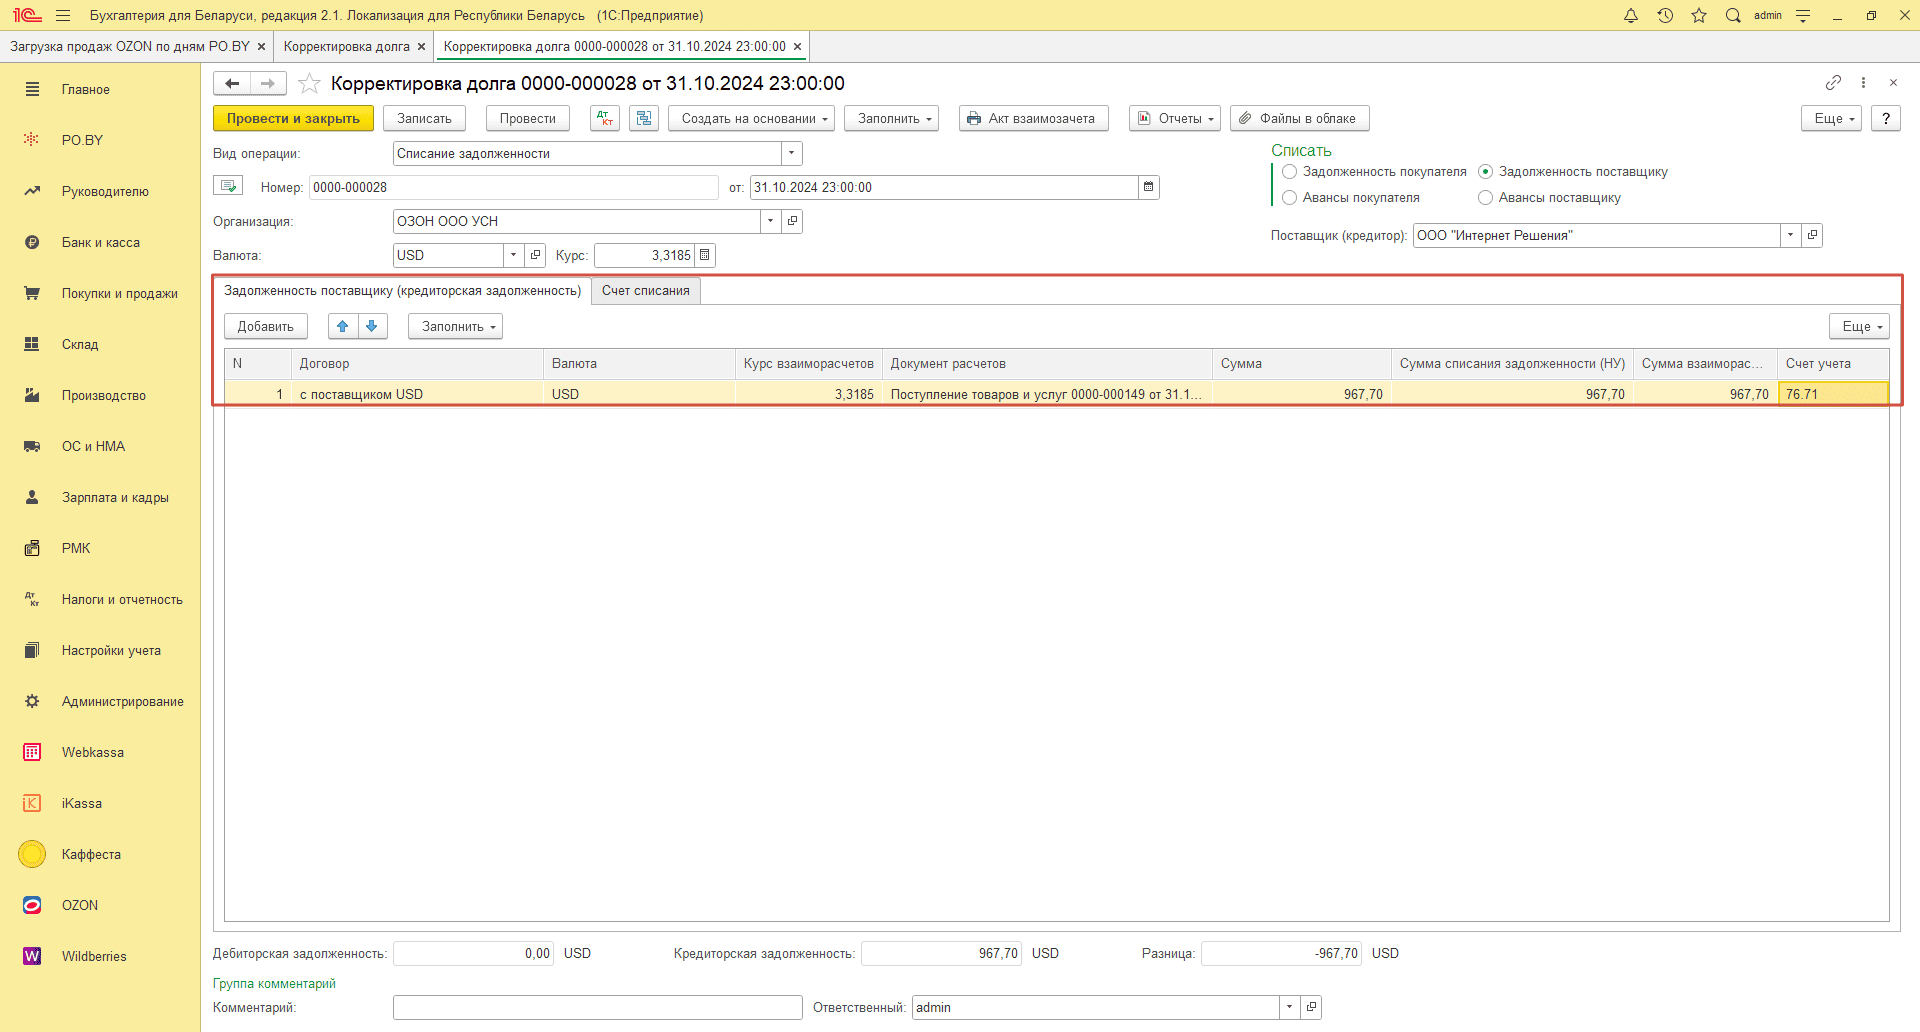Open history clock icon in title bar
This screenshot has width=1920, height=1032.
coord(1665,15)
